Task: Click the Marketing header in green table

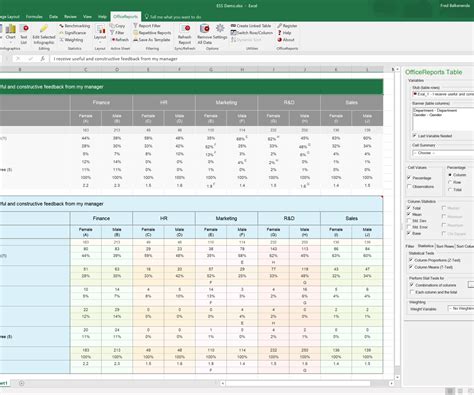Action: (226, 102)
